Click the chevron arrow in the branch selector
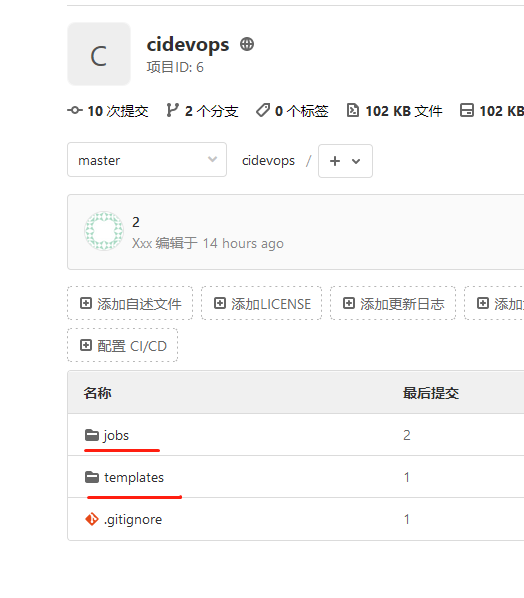Image resolution: width=524 pixels, height=598 pixels. 212,159
